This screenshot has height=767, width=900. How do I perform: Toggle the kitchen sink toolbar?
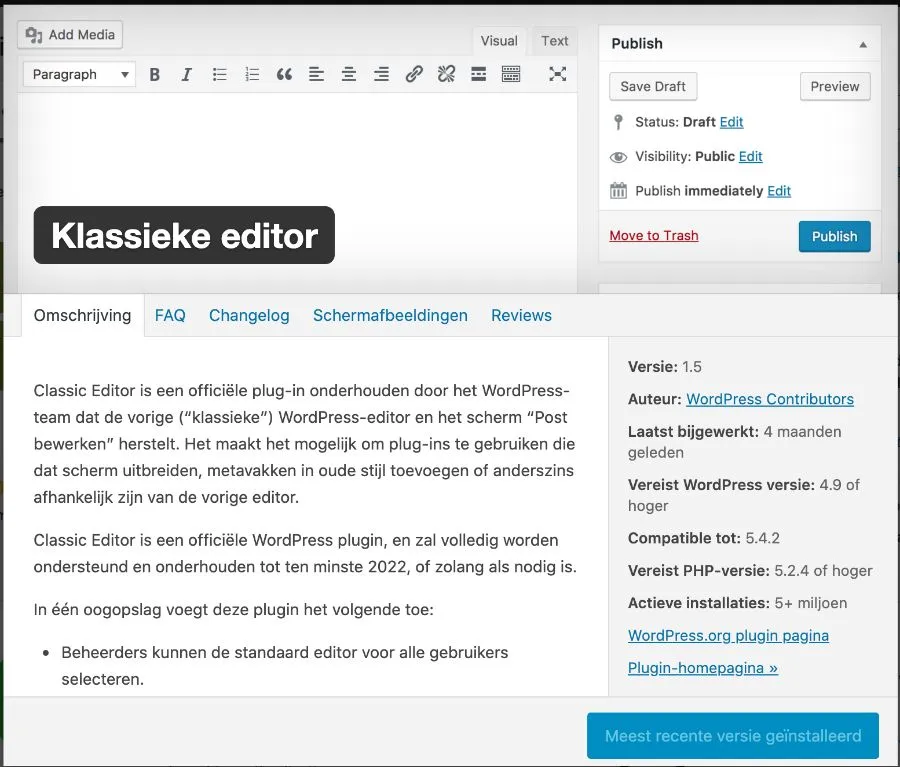coord(511,74)
